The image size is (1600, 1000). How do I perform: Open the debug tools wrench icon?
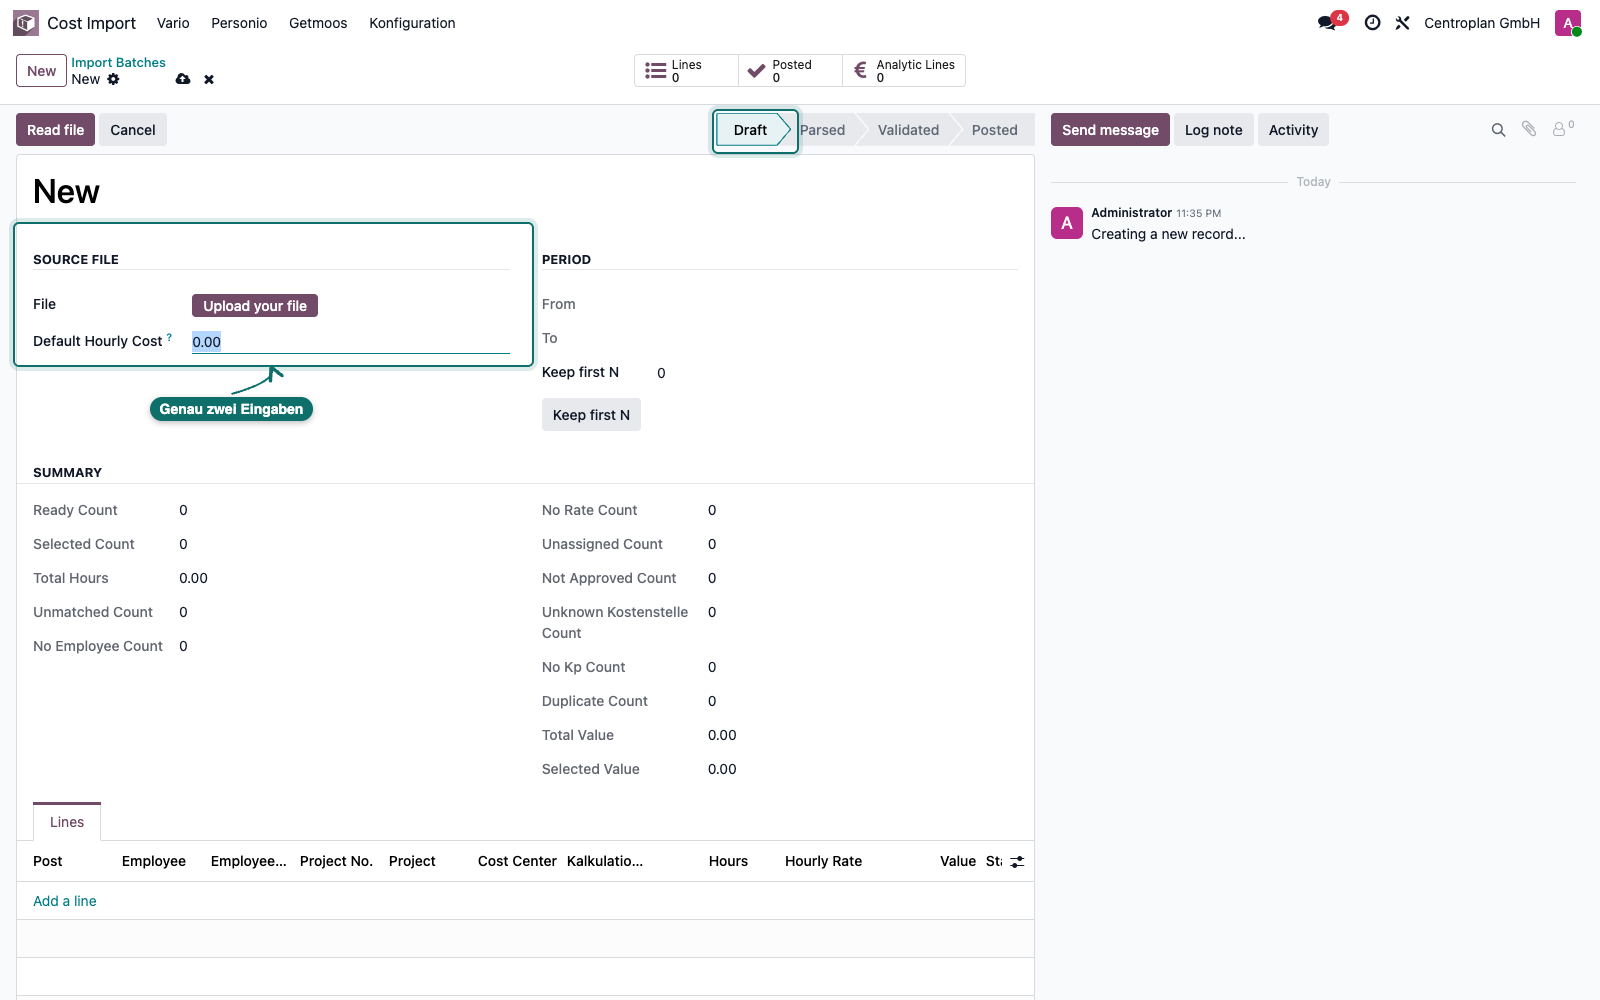click(x=1402, y=23)
